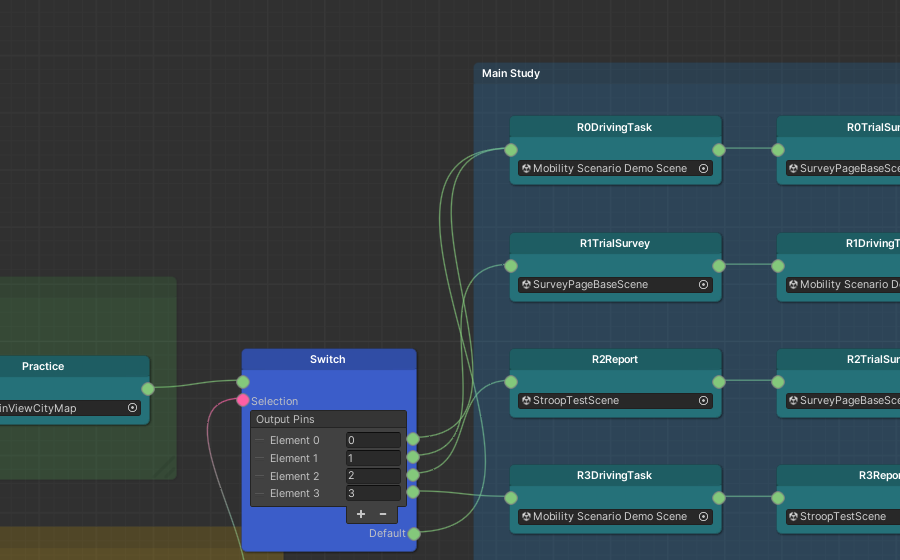
Task: Click the Element 3 value field
Action: coord(373,493)
